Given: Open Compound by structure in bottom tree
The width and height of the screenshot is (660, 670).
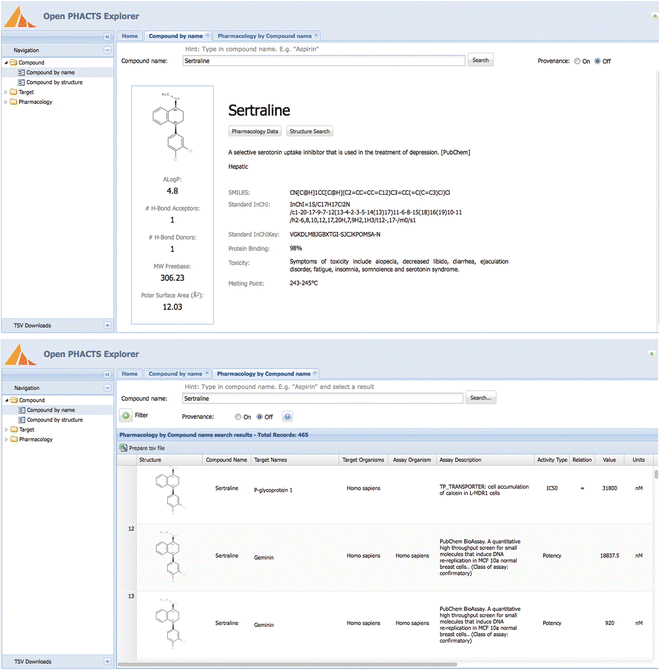Looking at the screenshot, I should [x=55, y=420].
